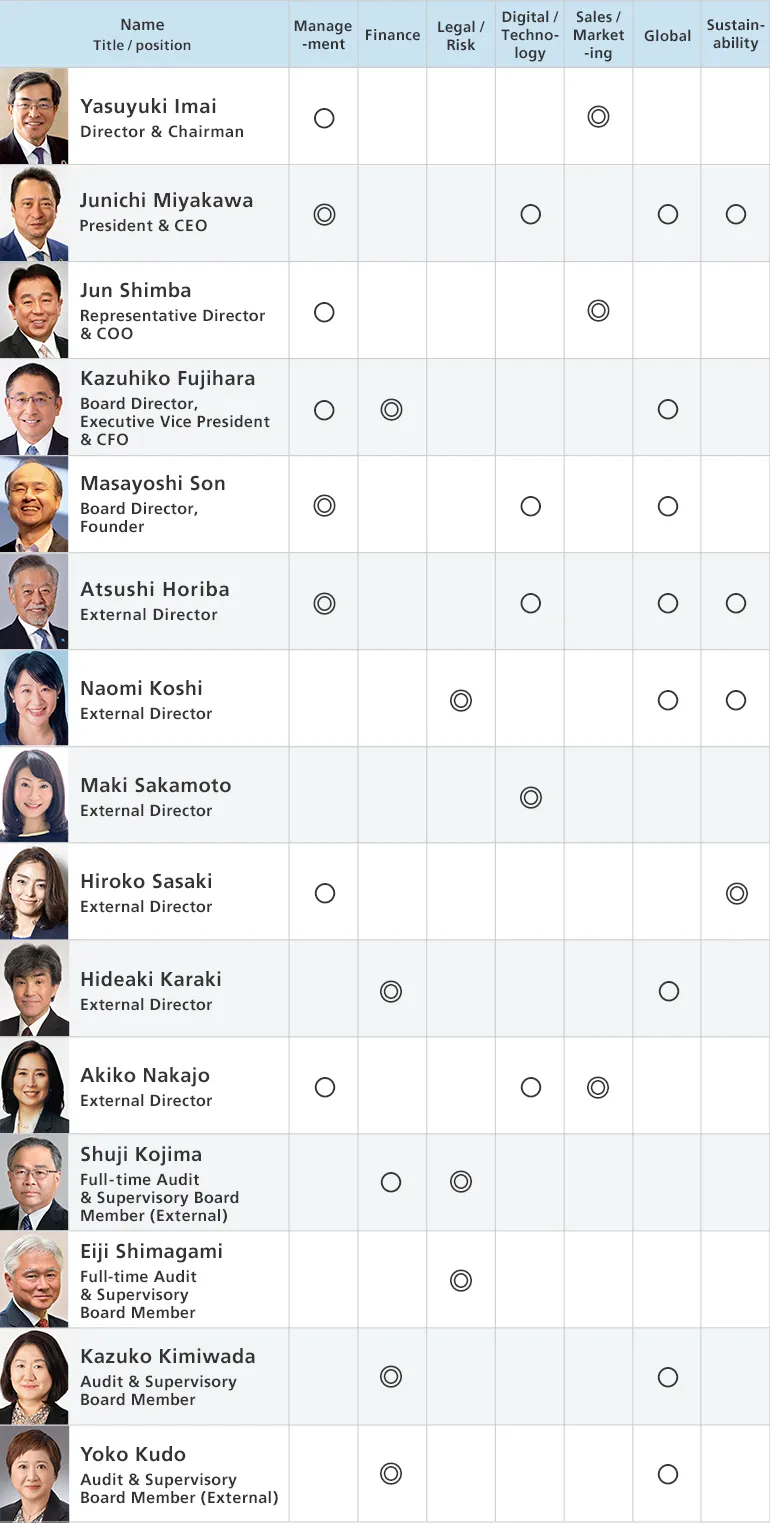Click Junichi Miyakawa's Management double-circle mark
The height and width of the screenshot is (1523, 770).
coord(324,214)
